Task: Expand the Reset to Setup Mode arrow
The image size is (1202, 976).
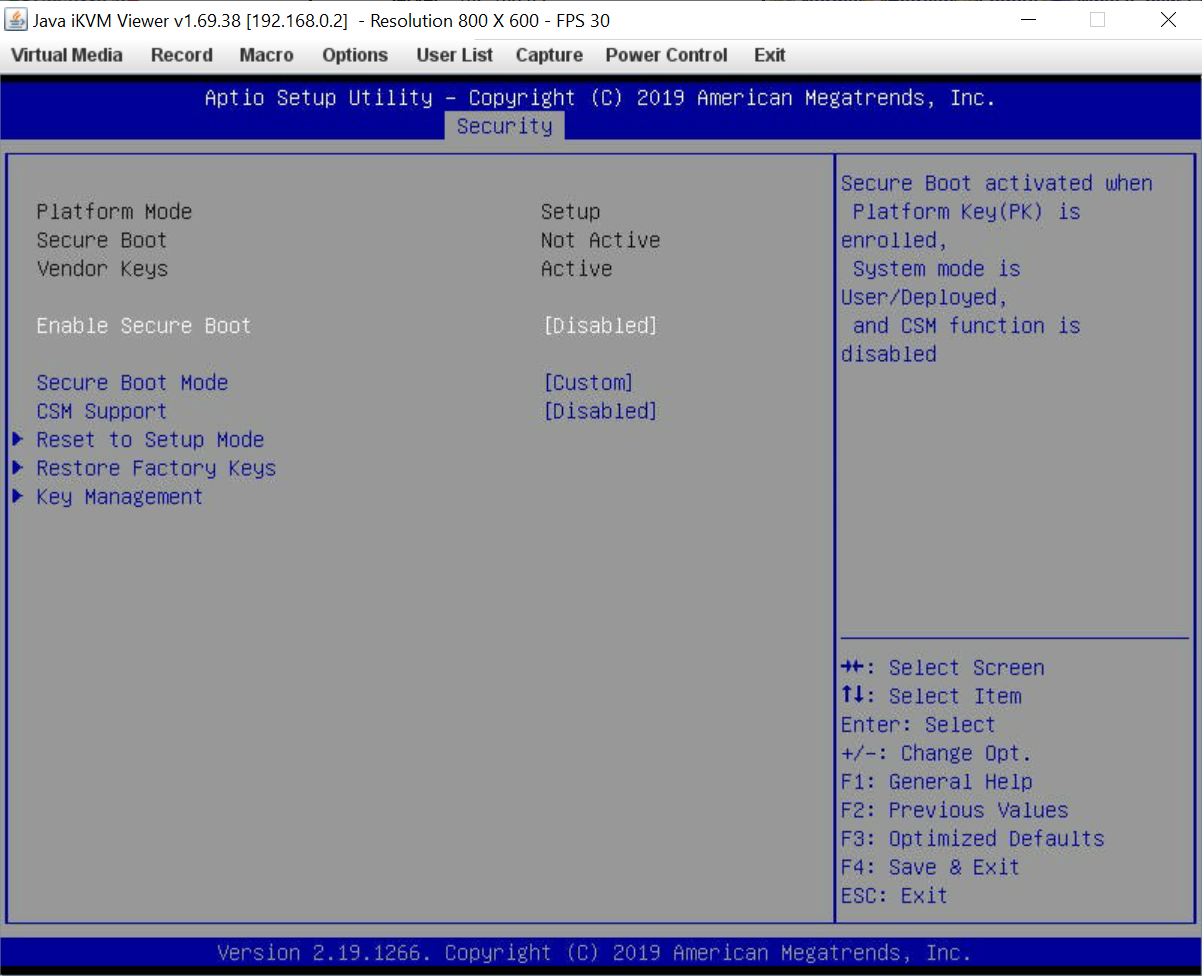Action: [x=17, y=439]
